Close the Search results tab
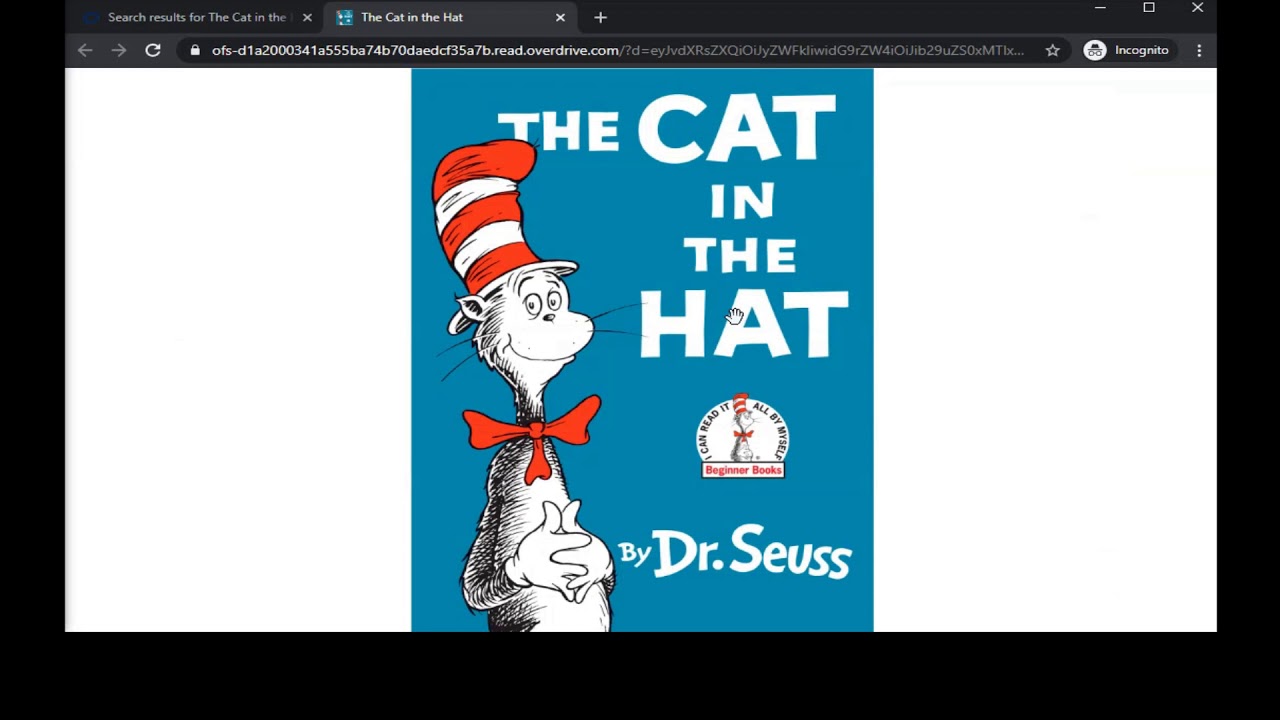The width and height of the screenshot is (1280, 720). 307,17
